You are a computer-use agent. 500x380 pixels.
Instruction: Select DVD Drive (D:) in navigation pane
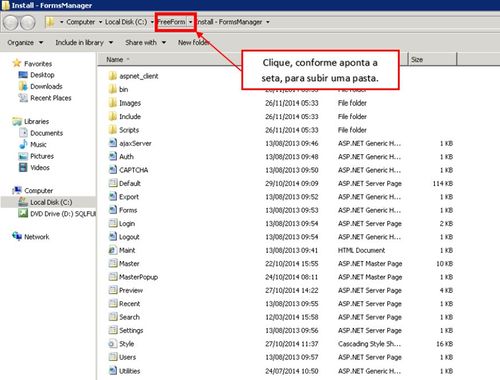57,214
